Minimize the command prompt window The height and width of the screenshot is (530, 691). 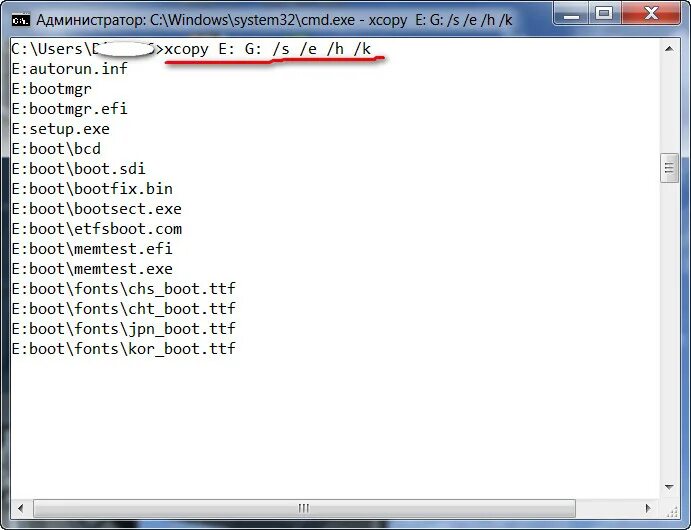(x=571, y=15)
